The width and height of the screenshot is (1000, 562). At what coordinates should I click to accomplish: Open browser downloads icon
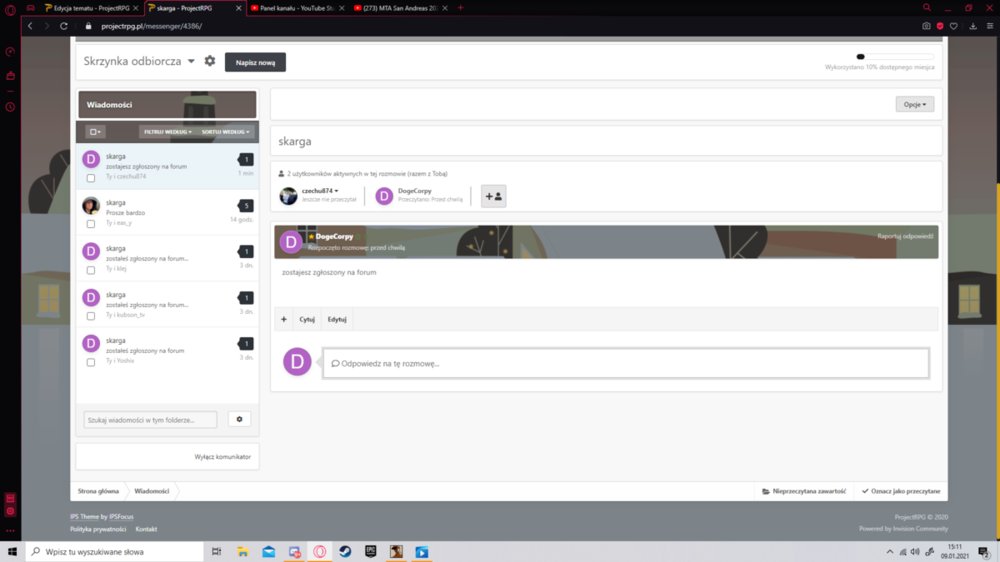point(973,26)
